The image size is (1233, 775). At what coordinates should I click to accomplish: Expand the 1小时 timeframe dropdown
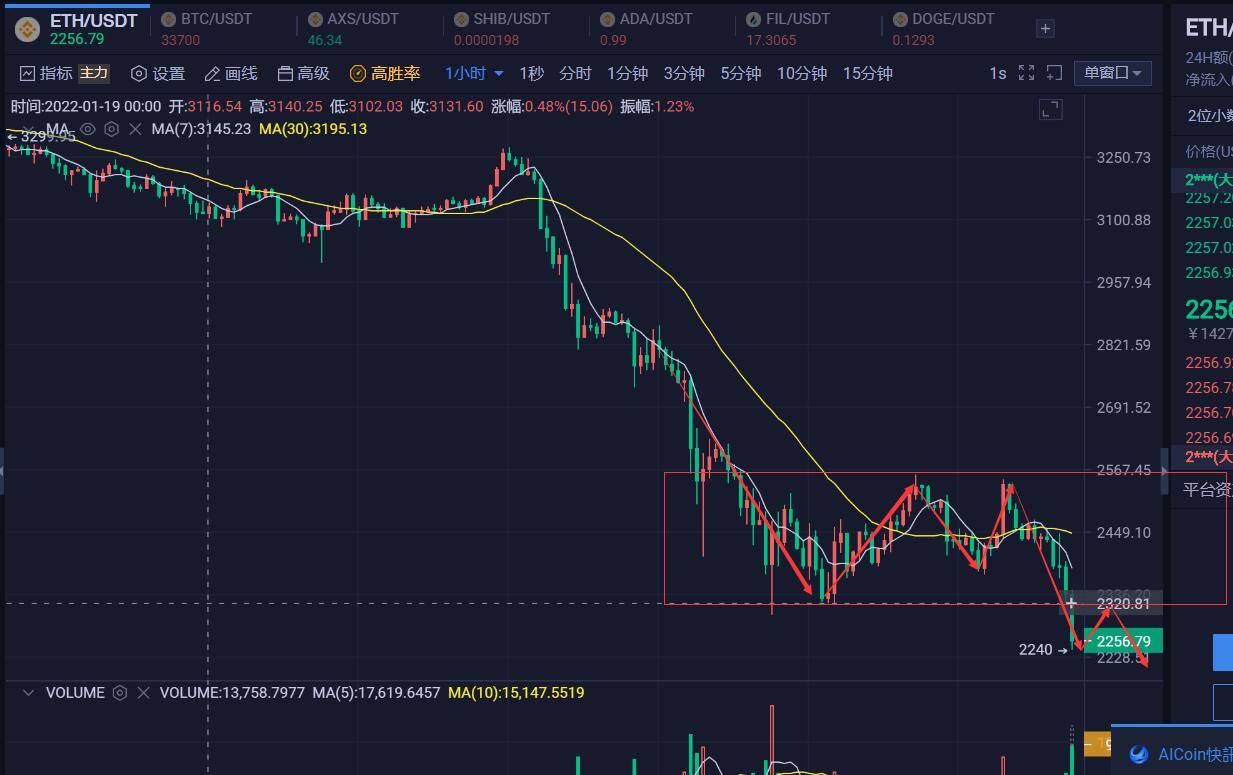pos(474,73)
